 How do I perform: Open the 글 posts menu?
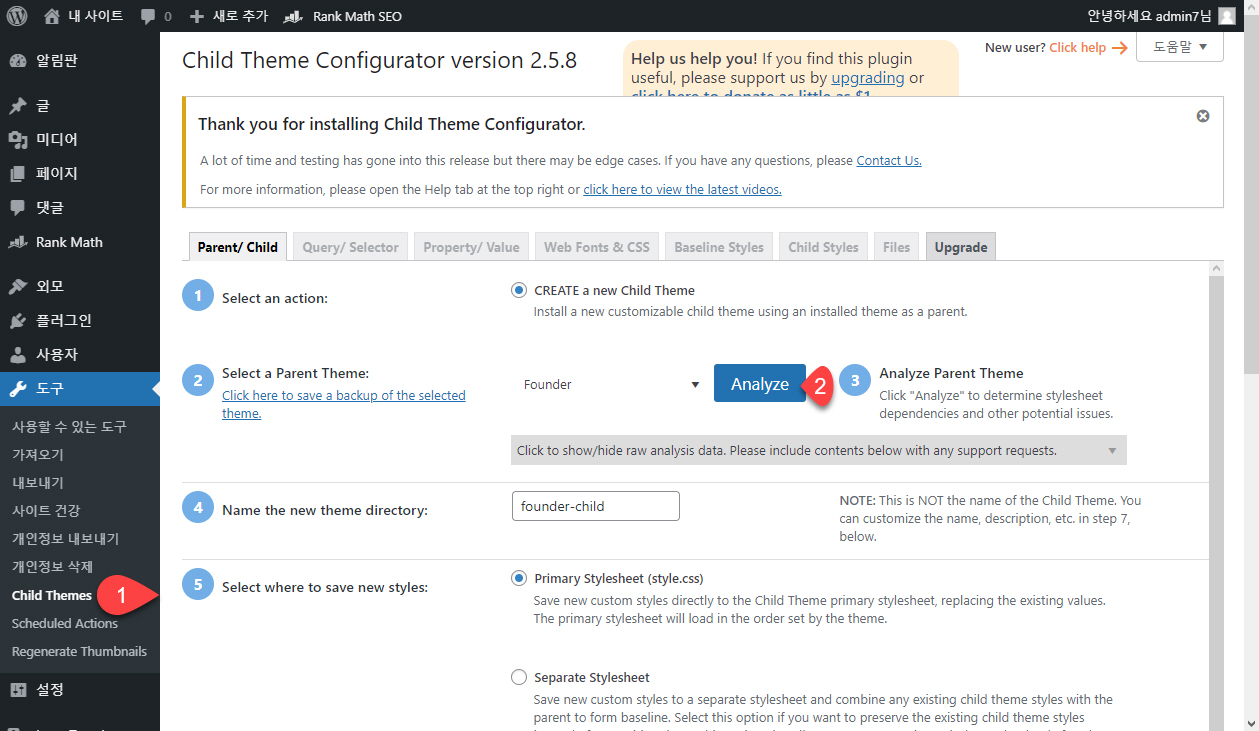pyautogui.click(x=80, y=105)
